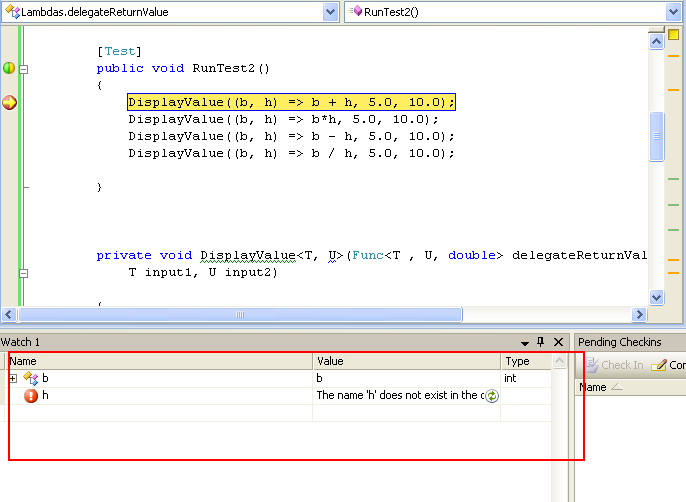Click the code editor's scroll-down arrow
The image size is (686, 502).
point(656,298)
